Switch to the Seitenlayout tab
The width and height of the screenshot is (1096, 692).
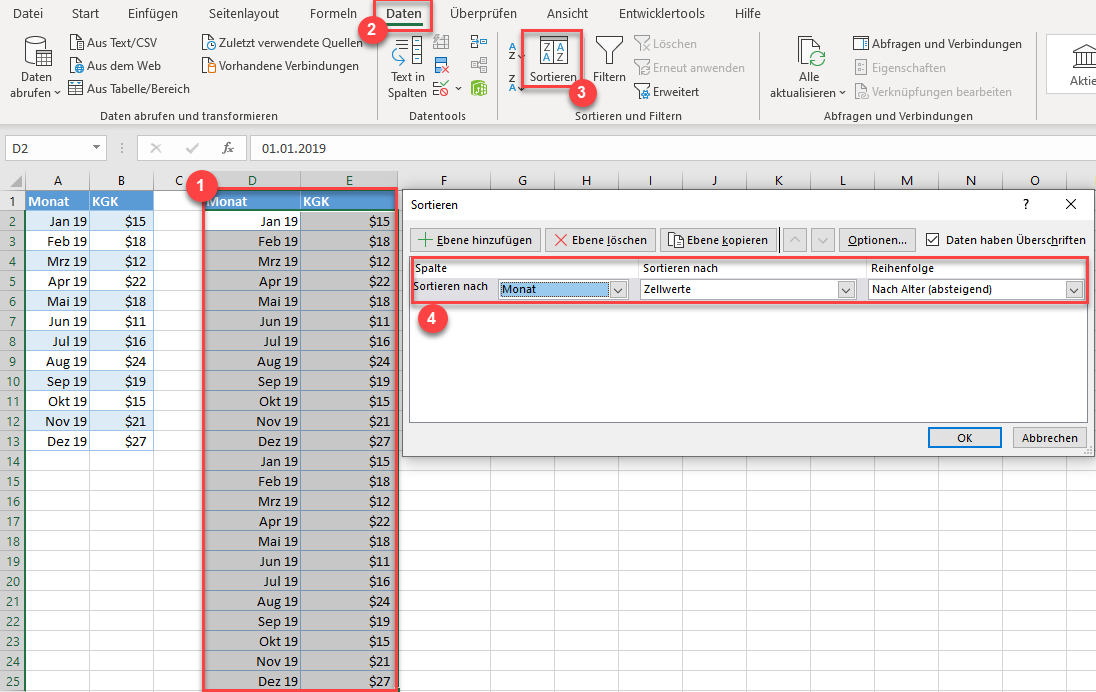tap(244, 13)
